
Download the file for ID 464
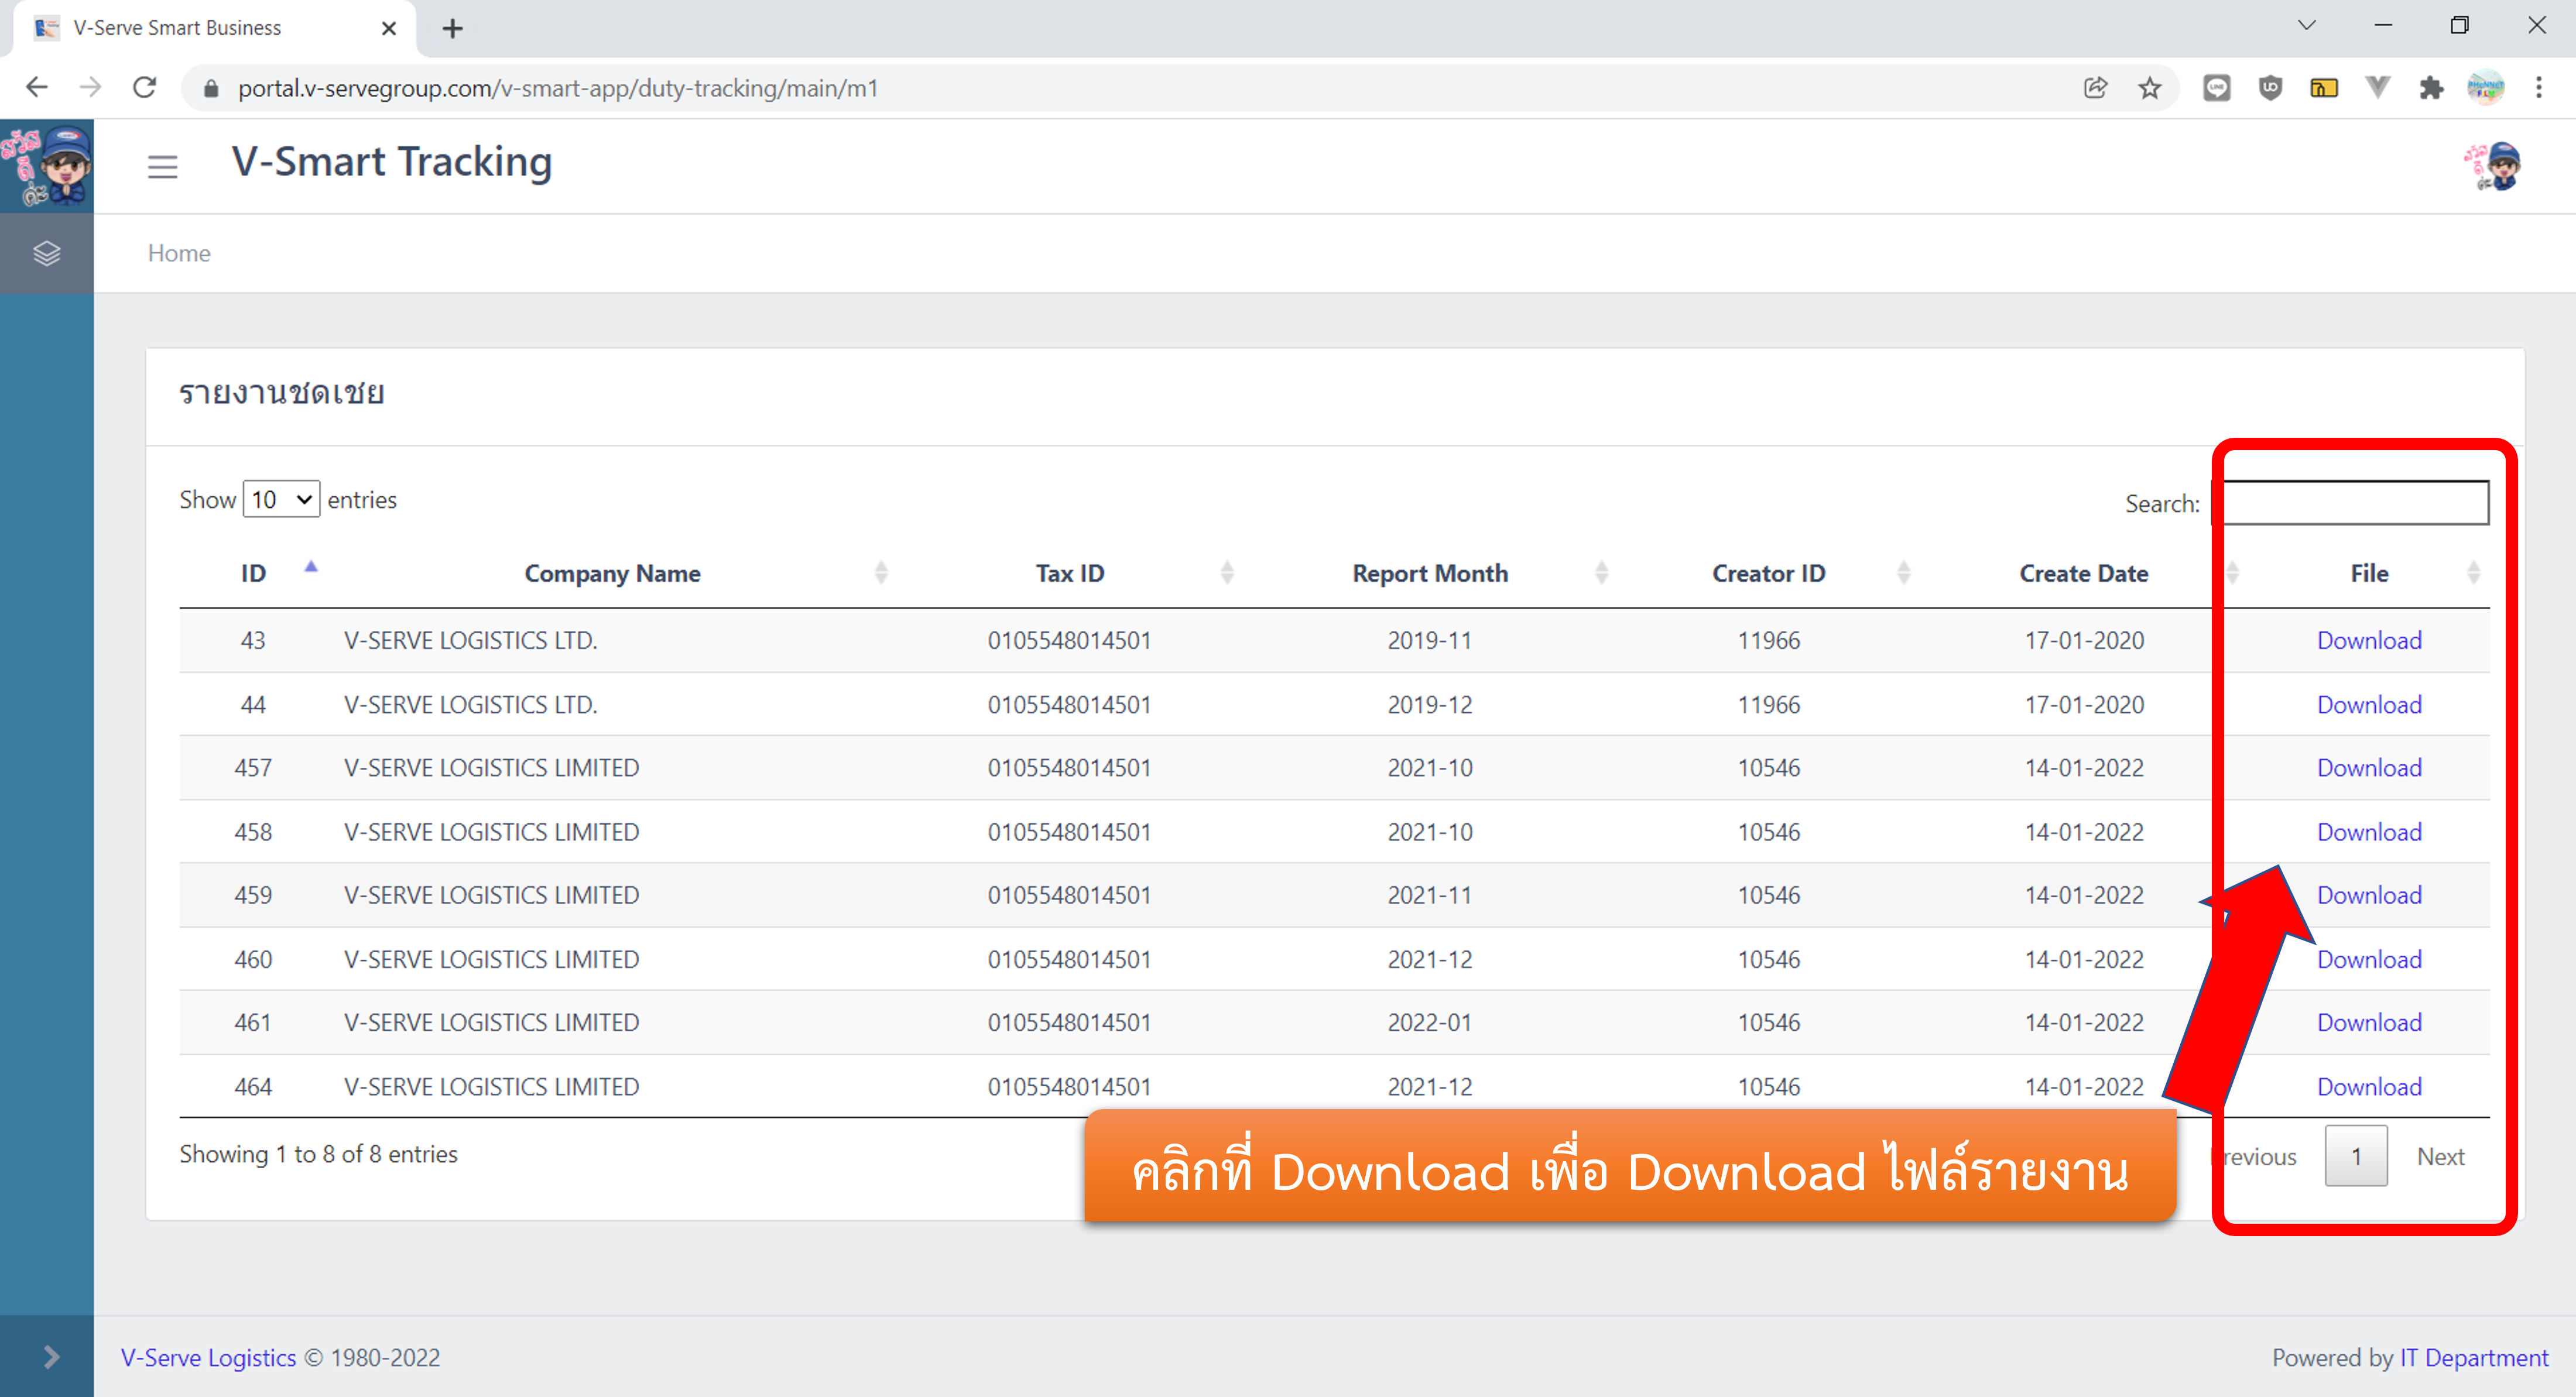coord(2369,1086)
